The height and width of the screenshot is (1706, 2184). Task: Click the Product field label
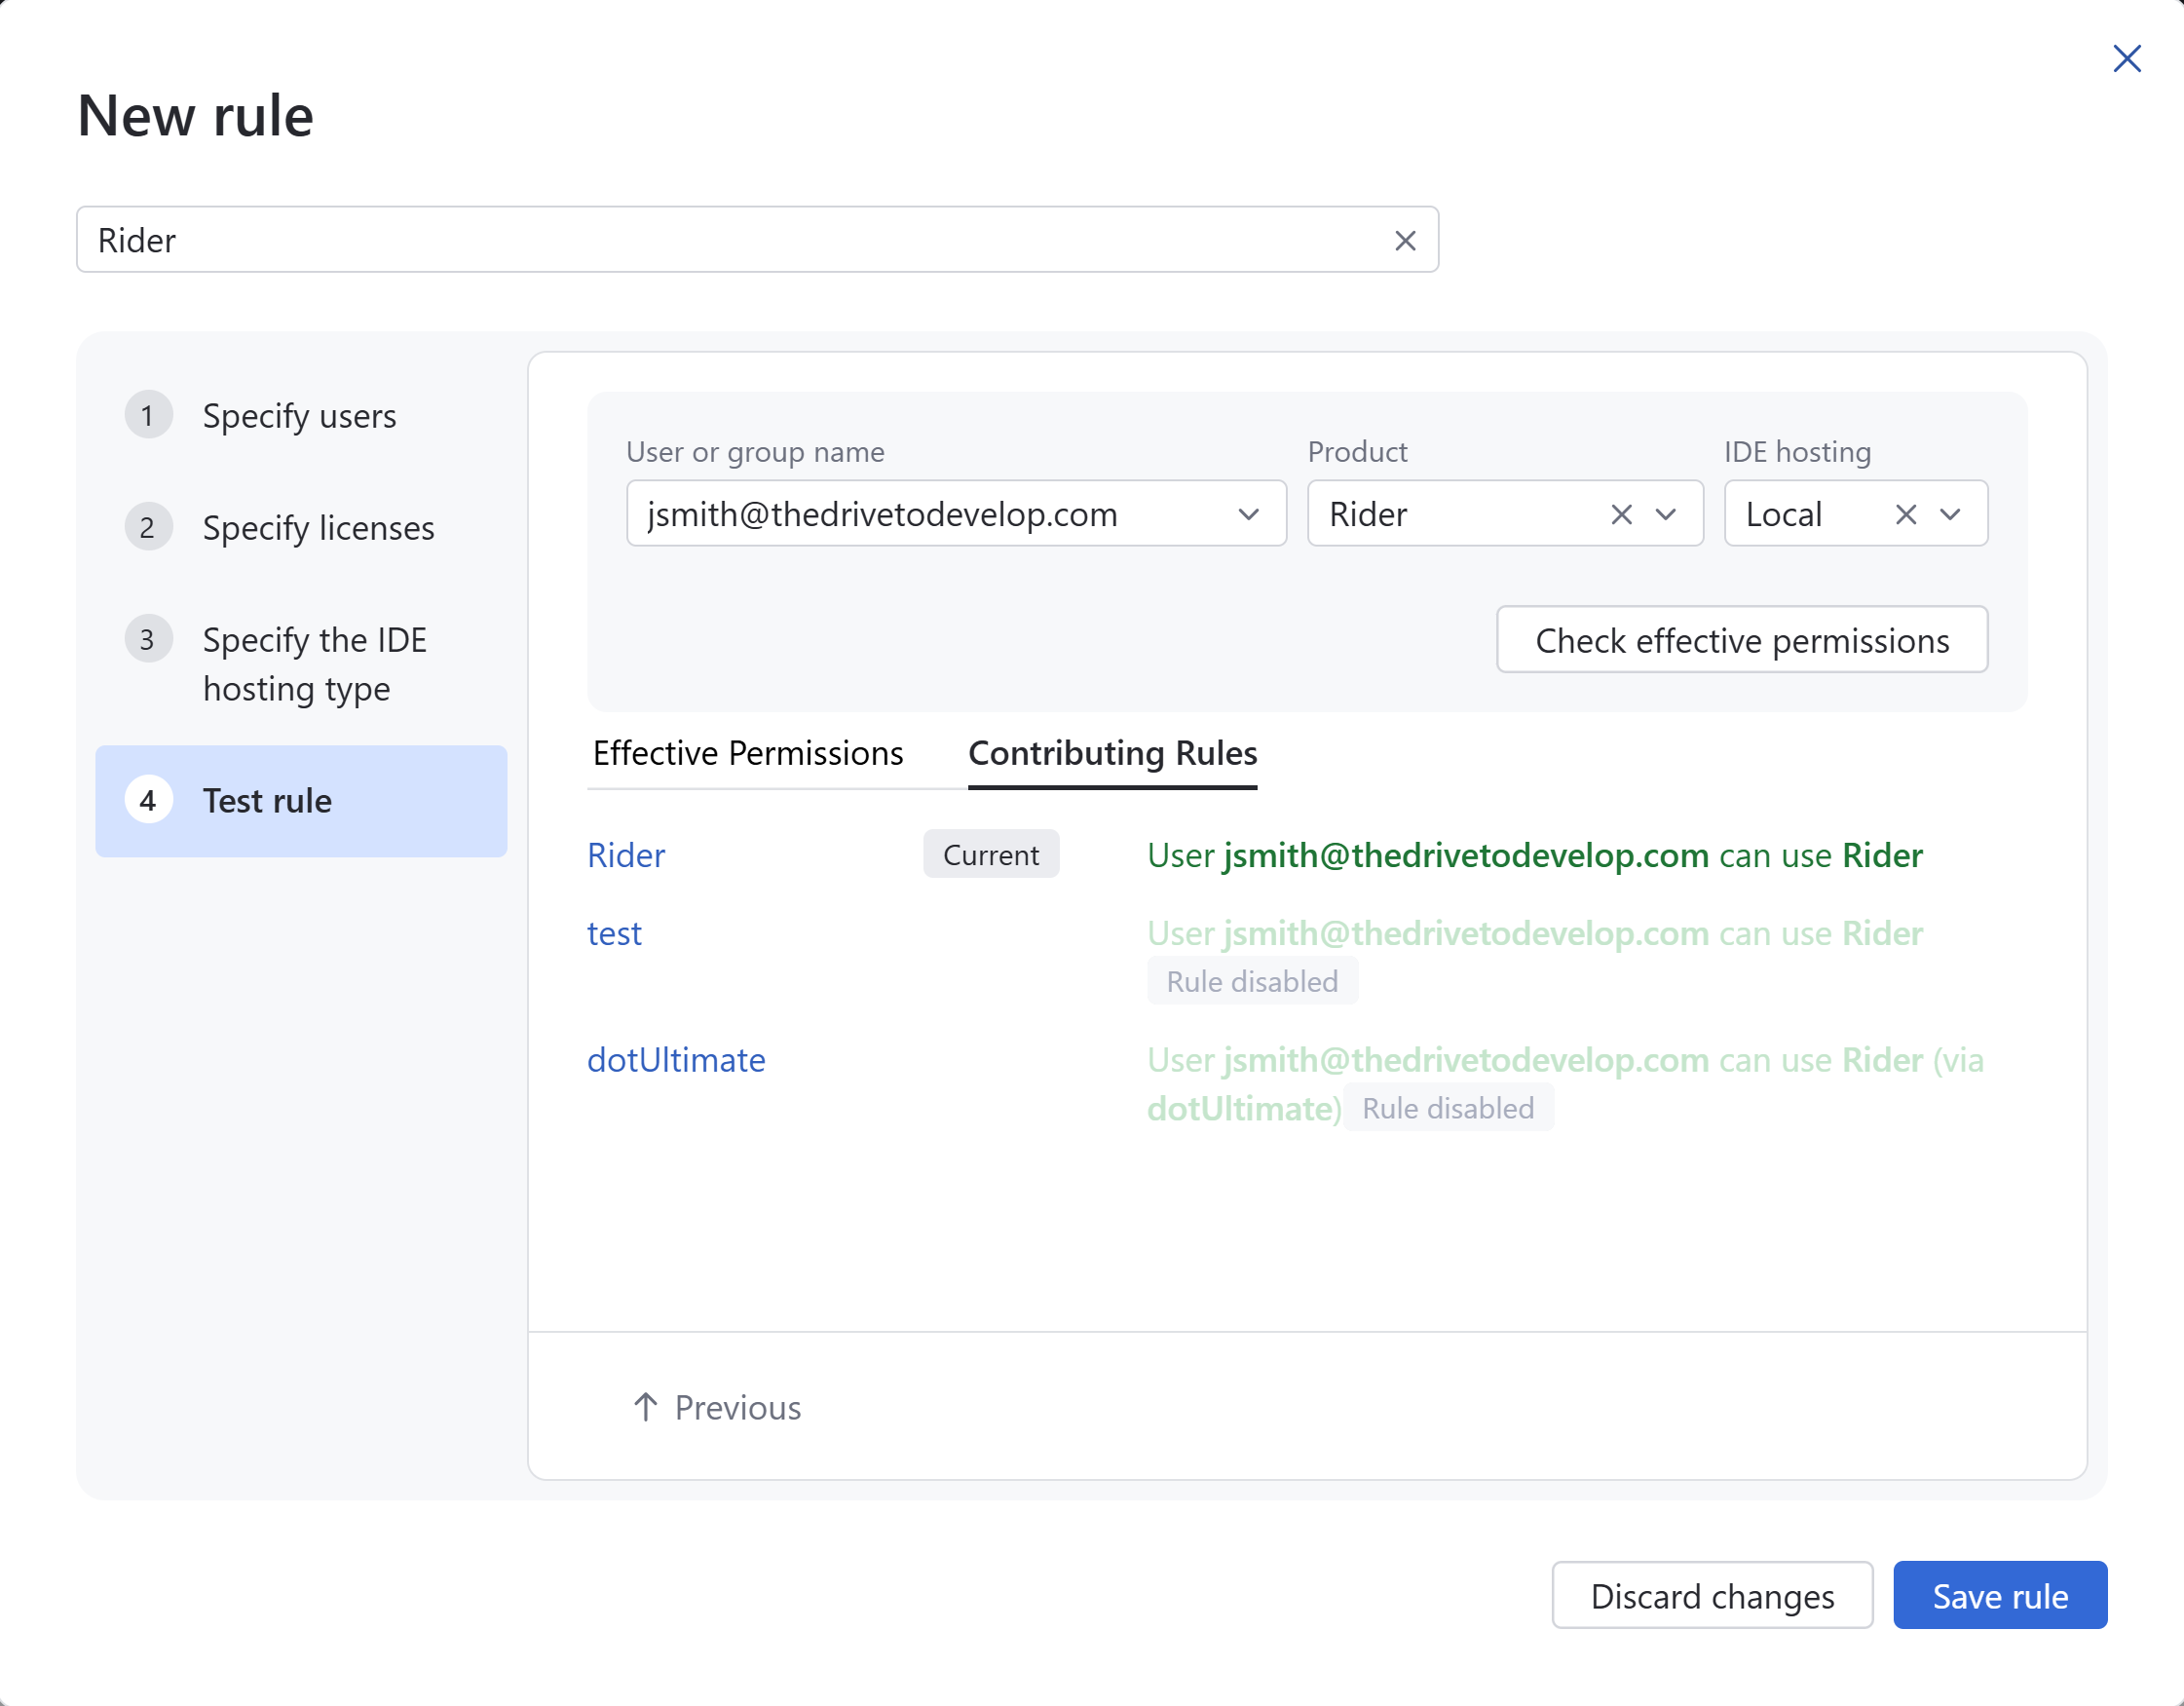(x=1357, y=452)
